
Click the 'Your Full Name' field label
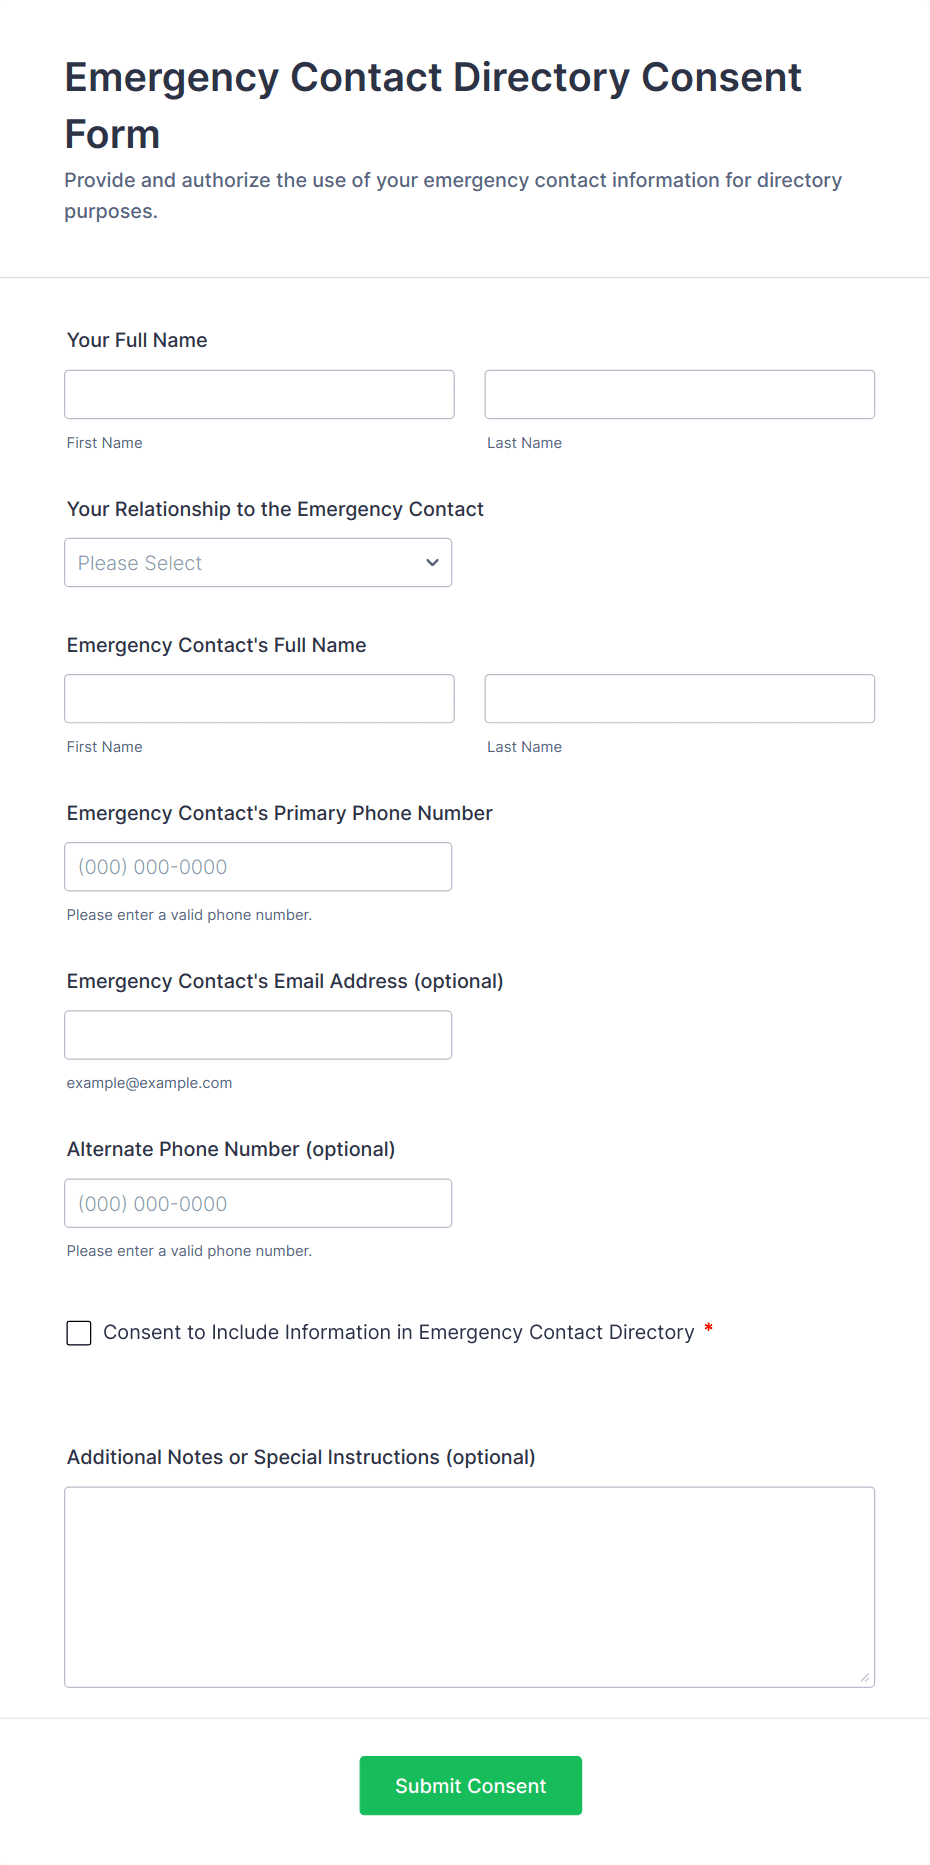coord(137,340)
